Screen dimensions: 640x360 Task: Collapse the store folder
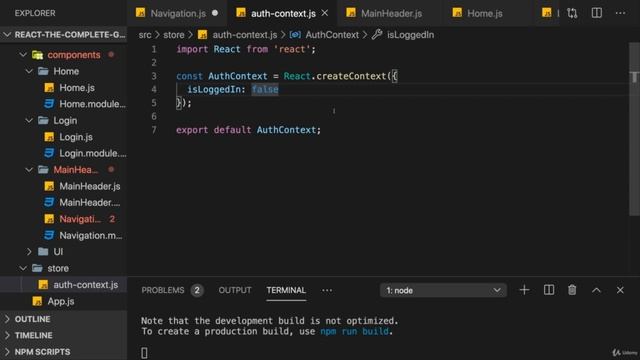[23, 268]
